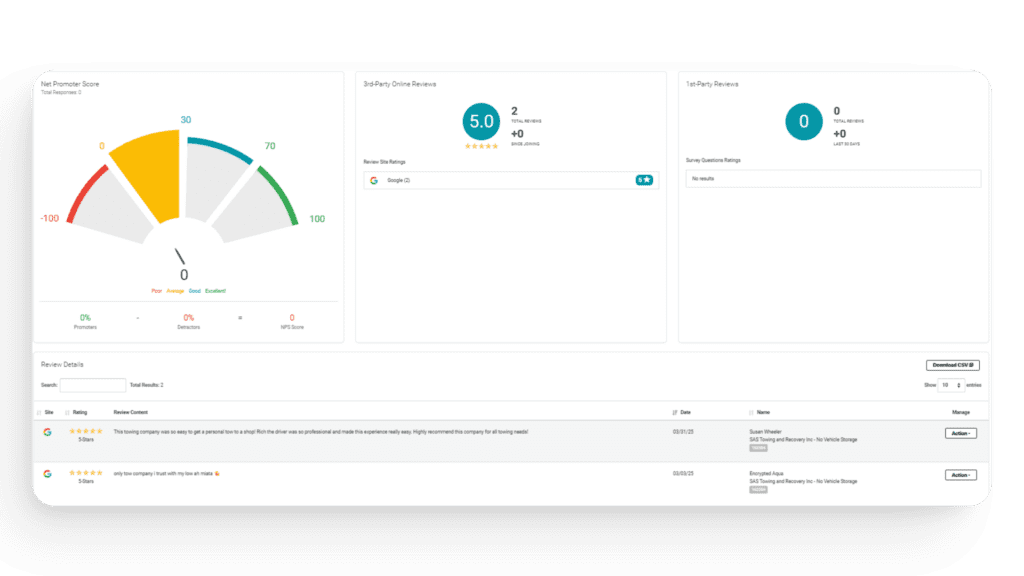
Task: Open the Show entries count selector
Action: 950,385
